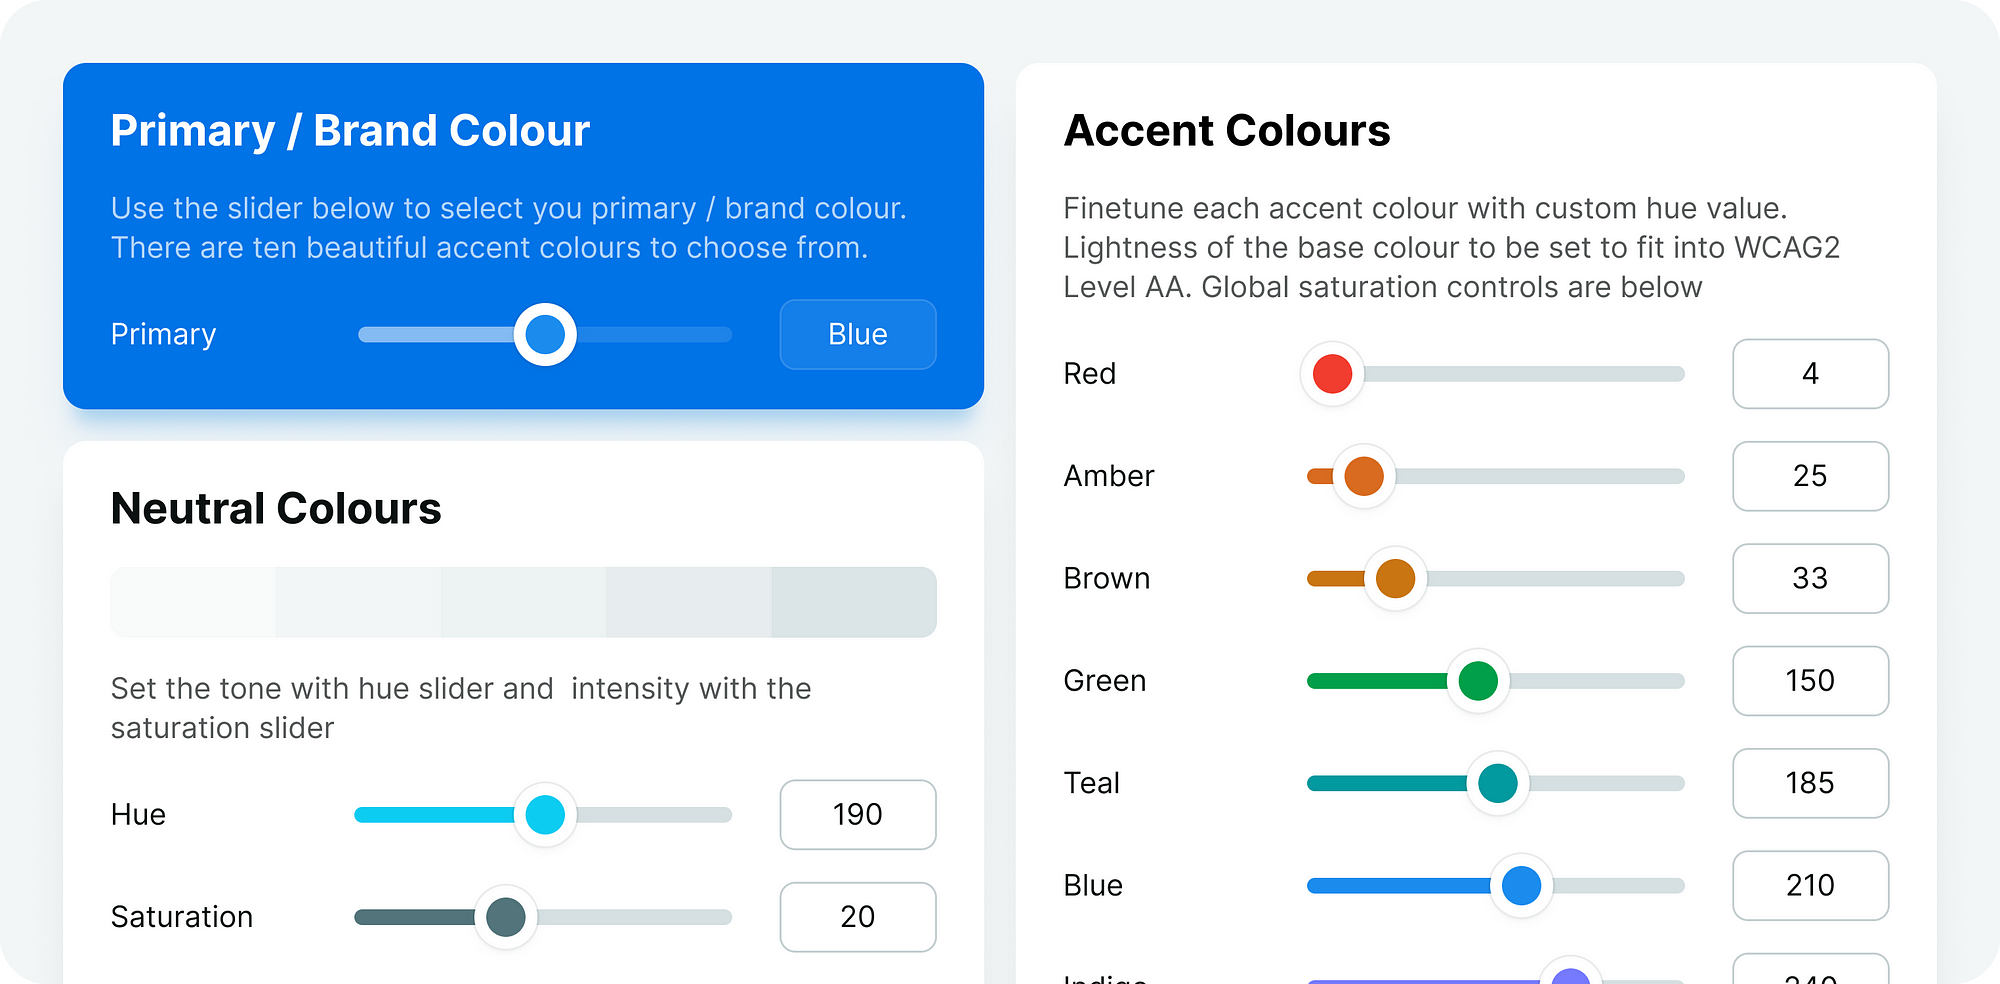Viewport: 2000px width, 984px height.
Task: Focus the Saturation value field showing 20
Action: 857,917
